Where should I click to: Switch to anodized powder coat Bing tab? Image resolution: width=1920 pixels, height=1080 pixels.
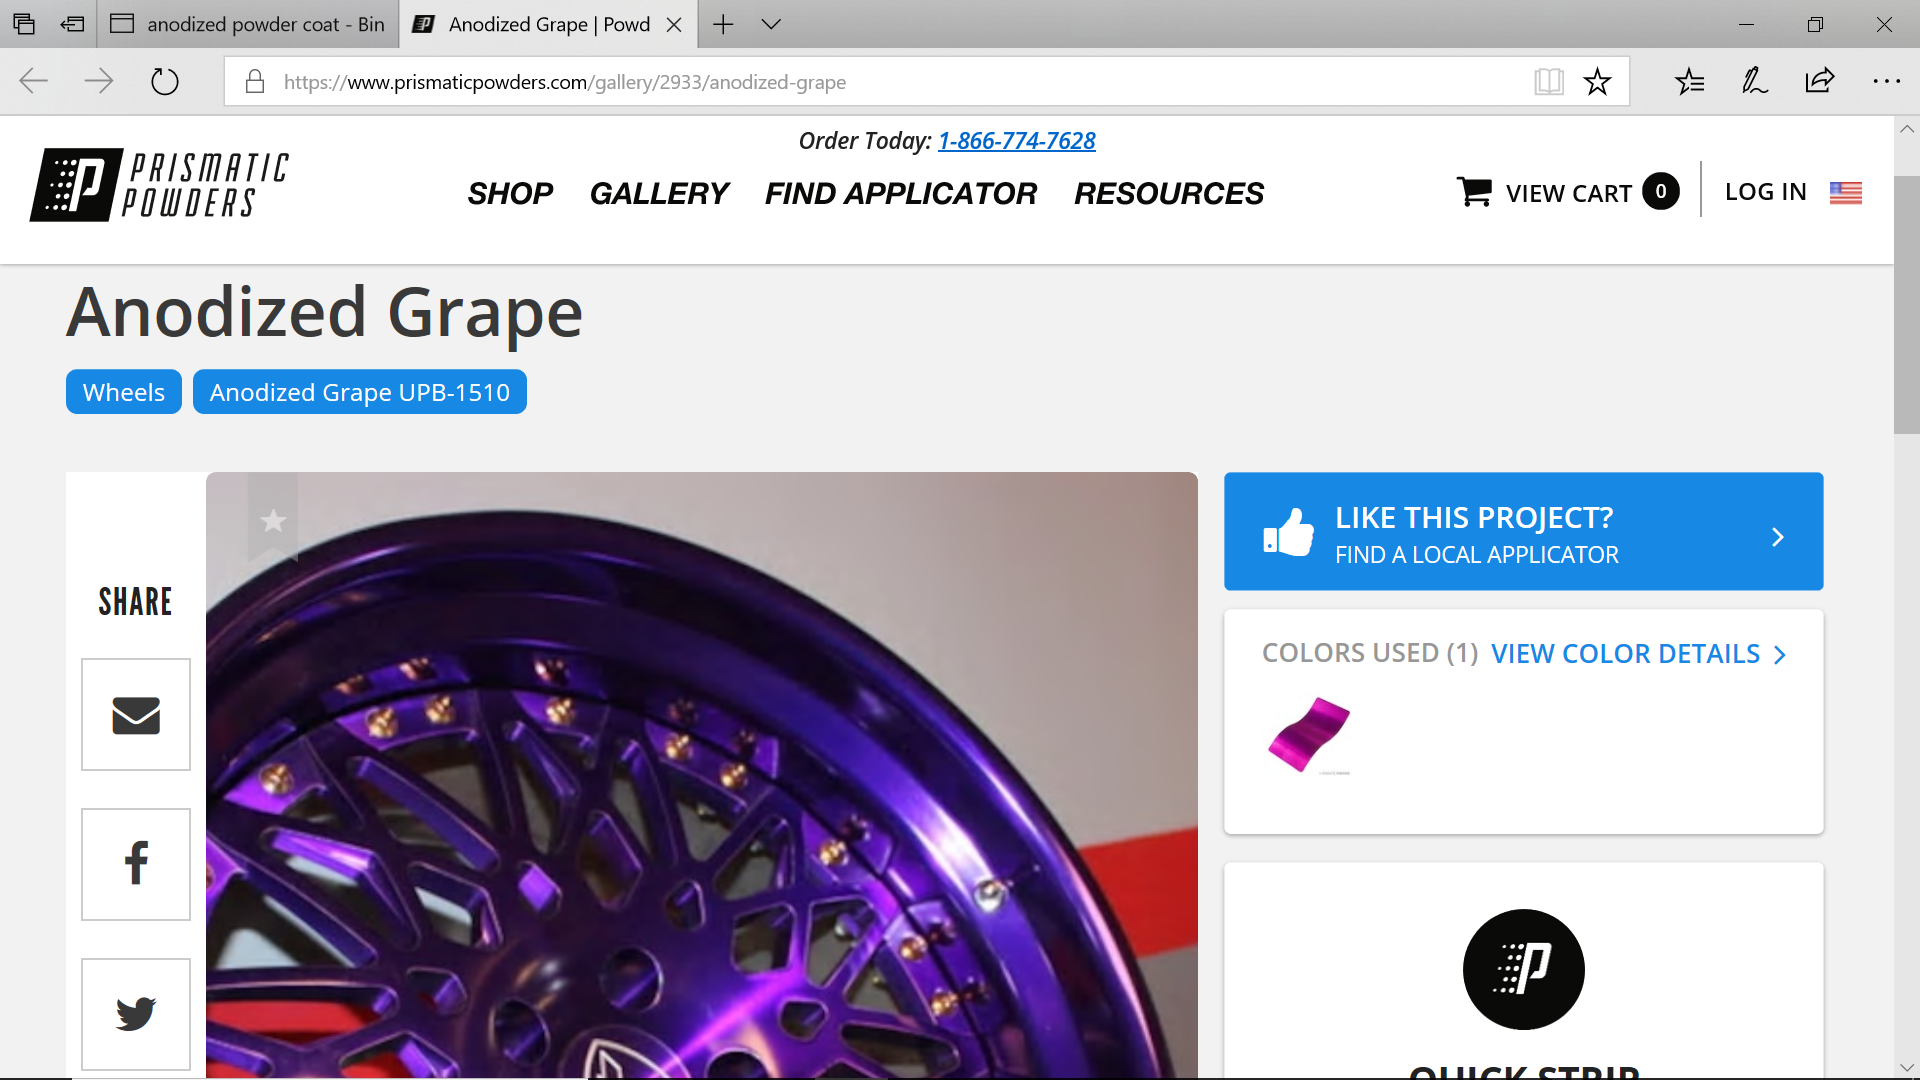248,24
